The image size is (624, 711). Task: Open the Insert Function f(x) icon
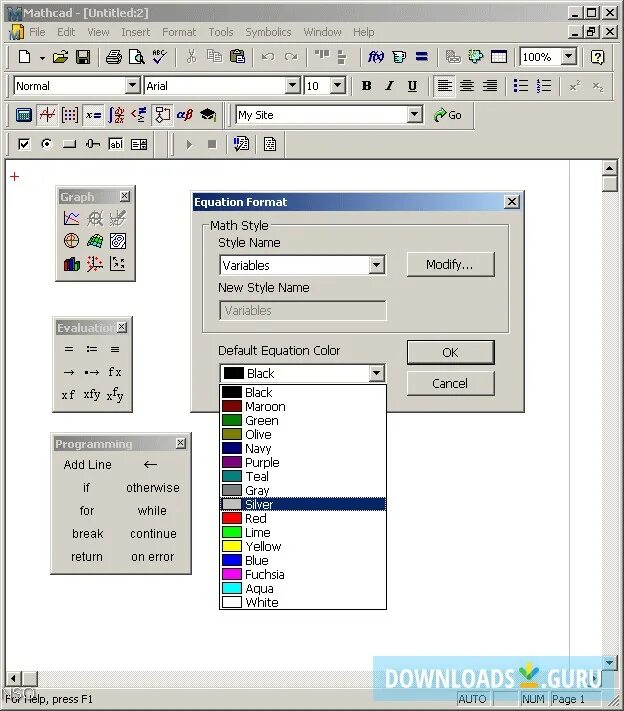tap(376, 57)
